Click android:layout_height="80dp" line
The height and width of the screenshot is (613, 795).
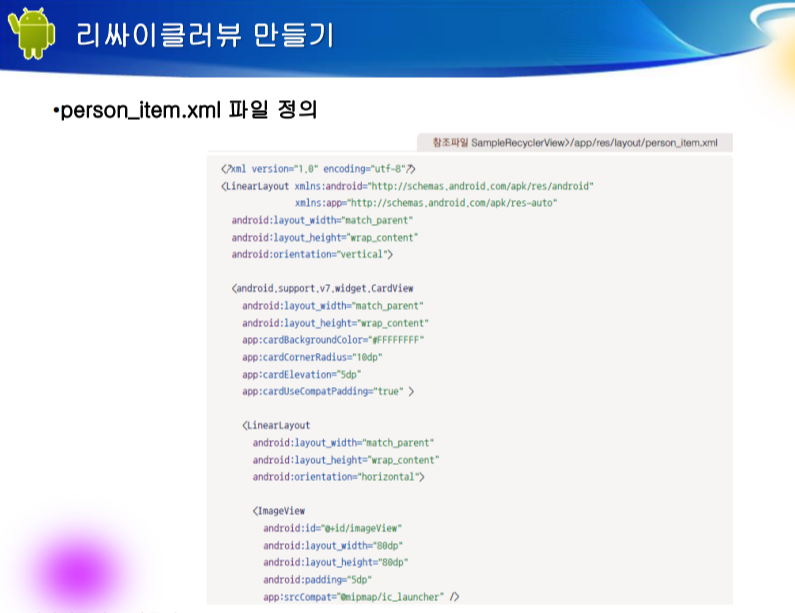pyautogui.click(x=336, y=562)
